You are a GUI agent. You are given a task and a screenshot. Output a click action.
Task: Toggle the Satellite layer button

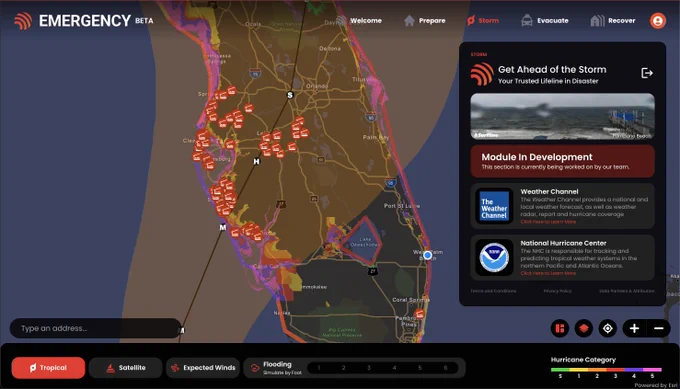(x=126, y=368)
